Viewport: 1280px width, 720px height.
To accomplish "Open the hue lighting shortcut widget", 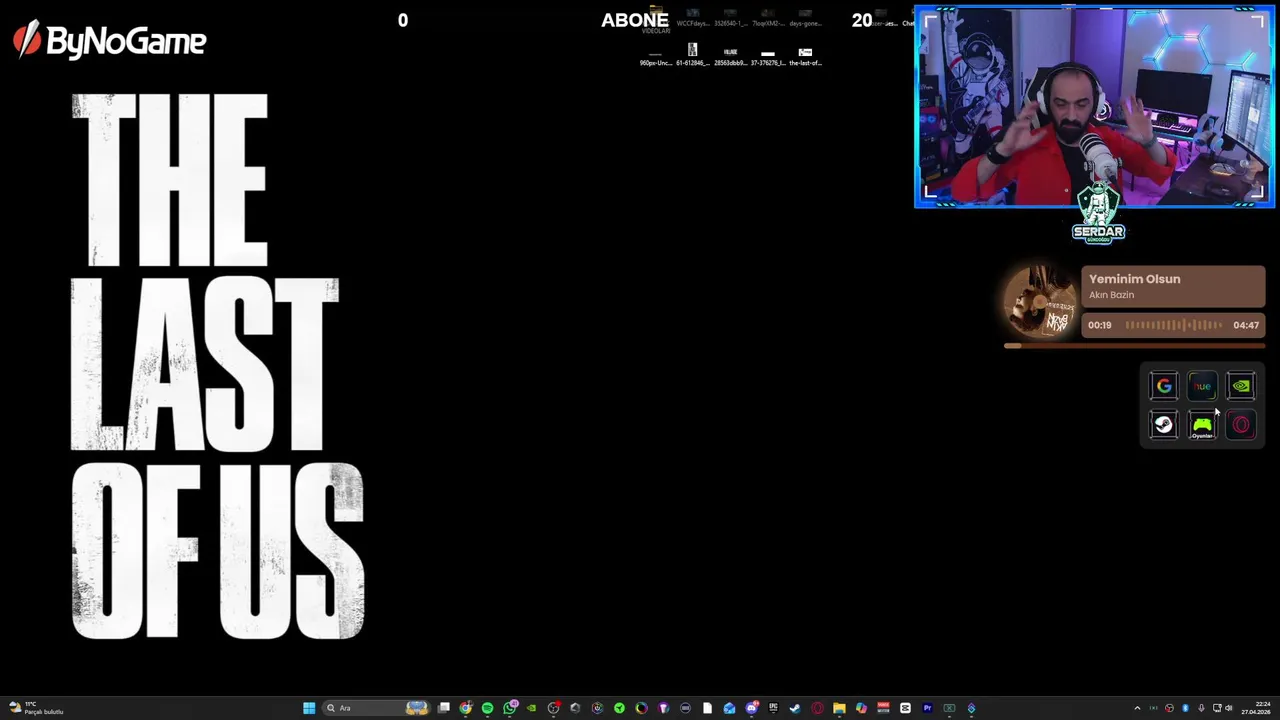I will tap(1202, 386).
